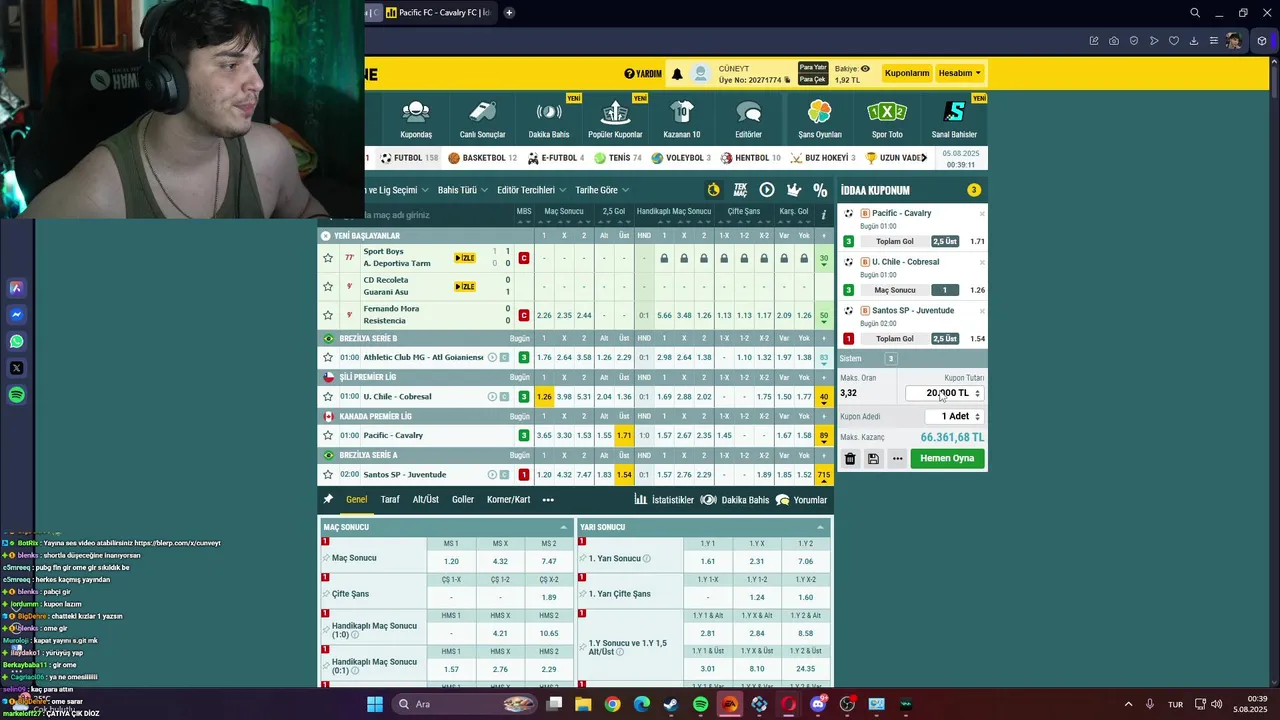
Task: Click the Para Yatır button
Action: click(813, 67)
